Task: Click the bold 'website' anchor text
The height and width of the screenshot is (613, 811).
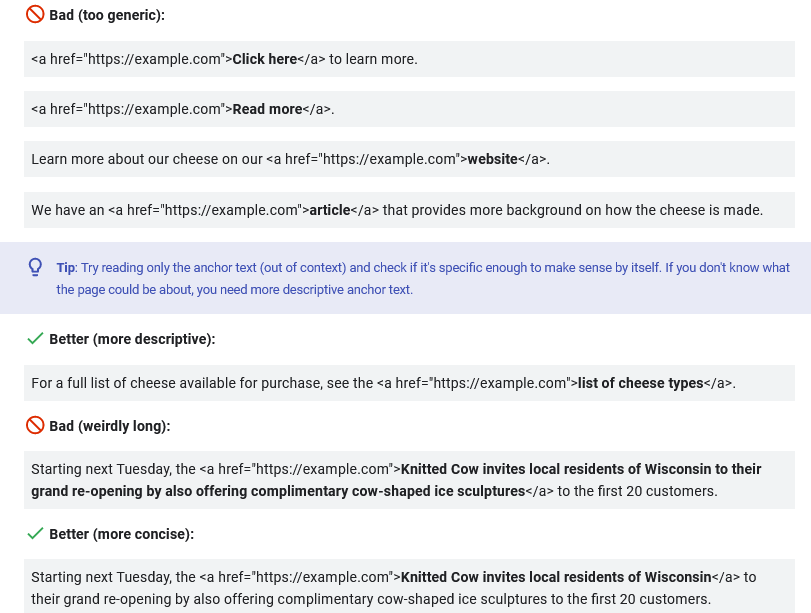Action: coord(492,159)
